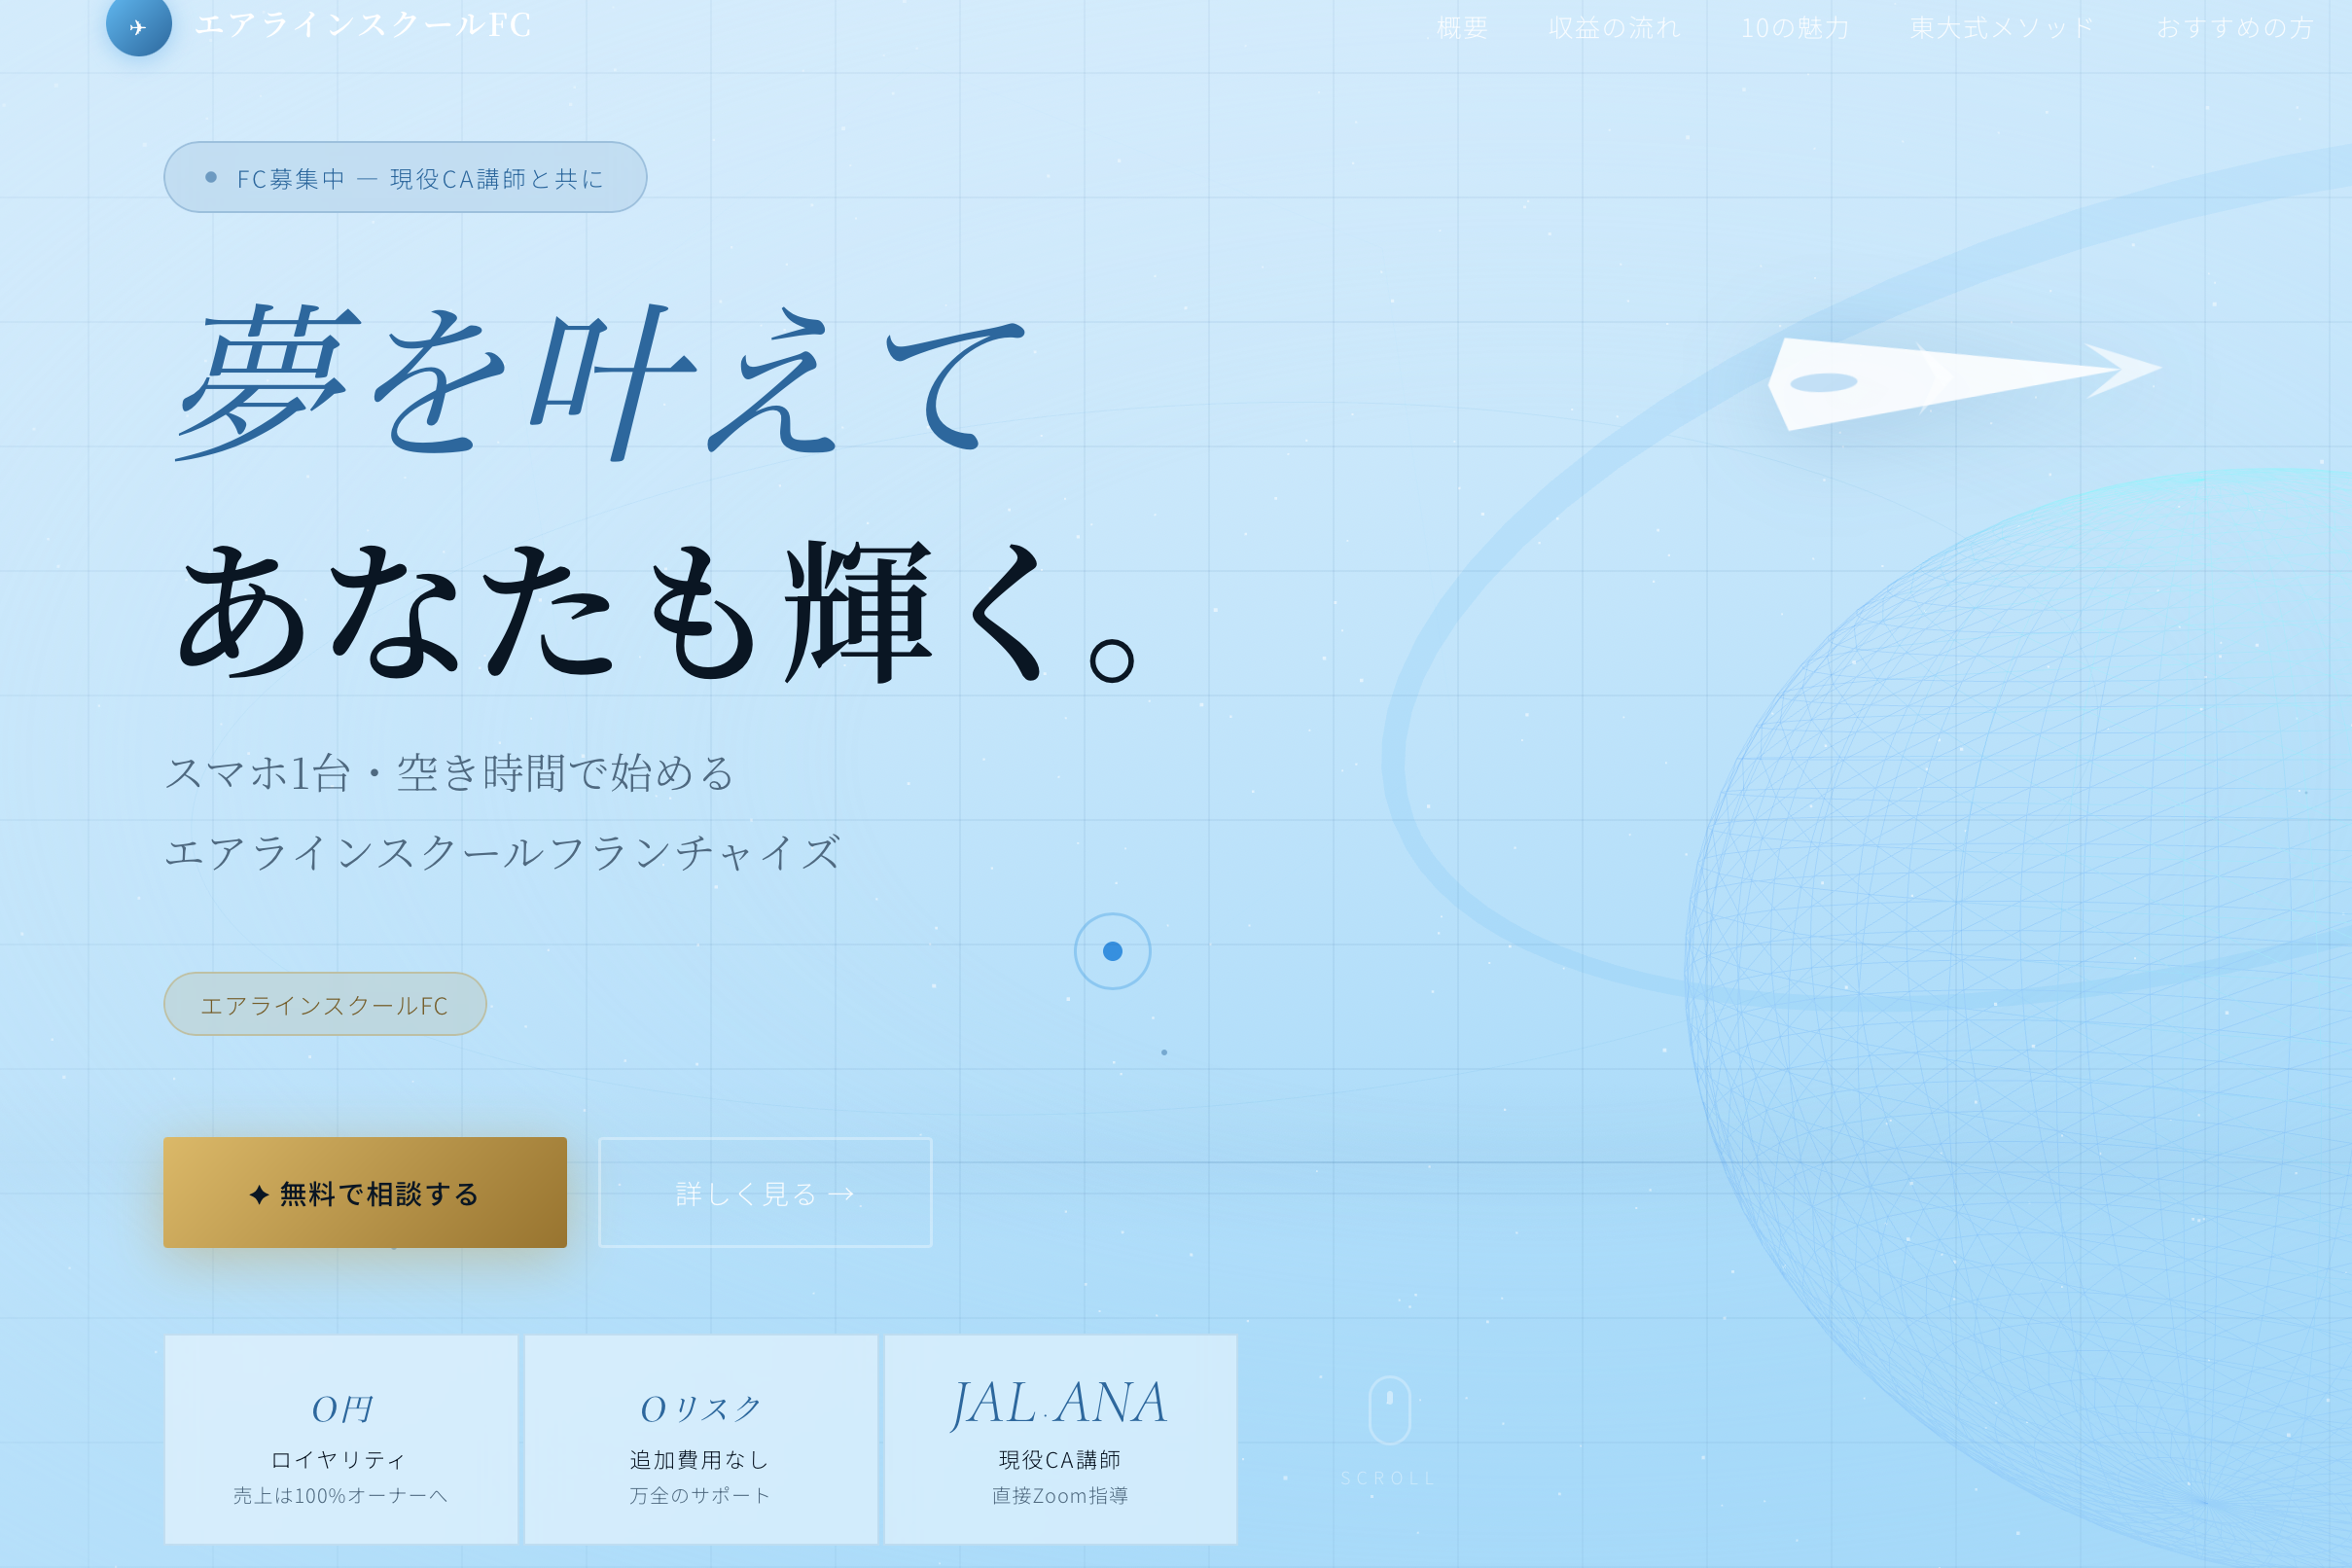Click the SCROLL label text

pyautogui.click(x=1388, y=1478)
